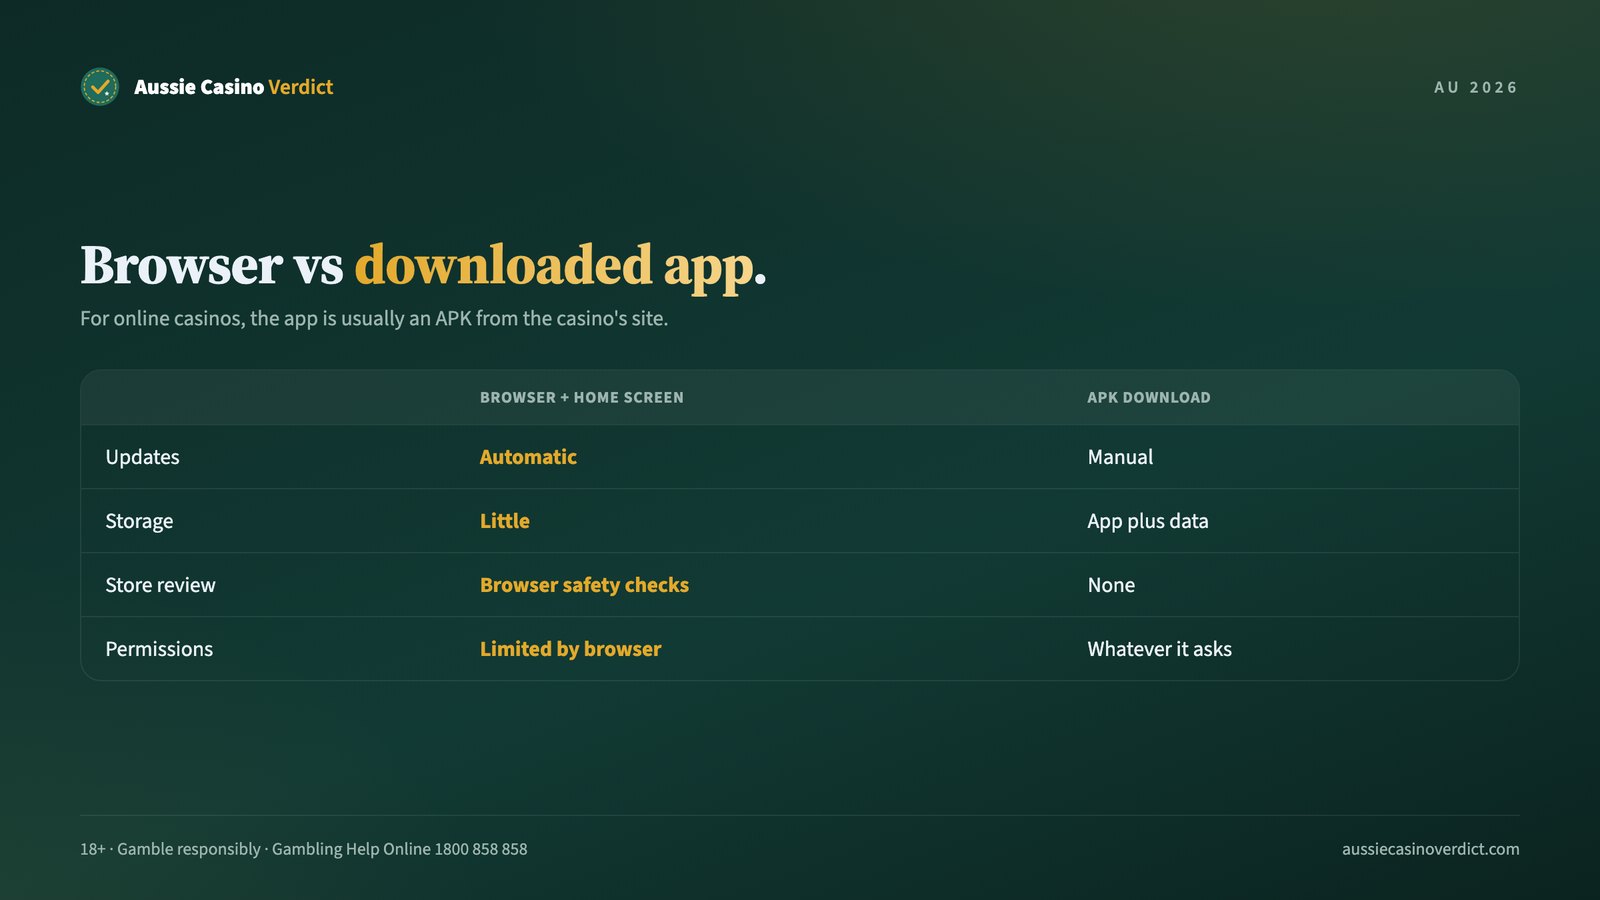Click the 'None' cell
Image resolution: width=1600 pixels, height=900 pixels.
[x=1111, y=585]
